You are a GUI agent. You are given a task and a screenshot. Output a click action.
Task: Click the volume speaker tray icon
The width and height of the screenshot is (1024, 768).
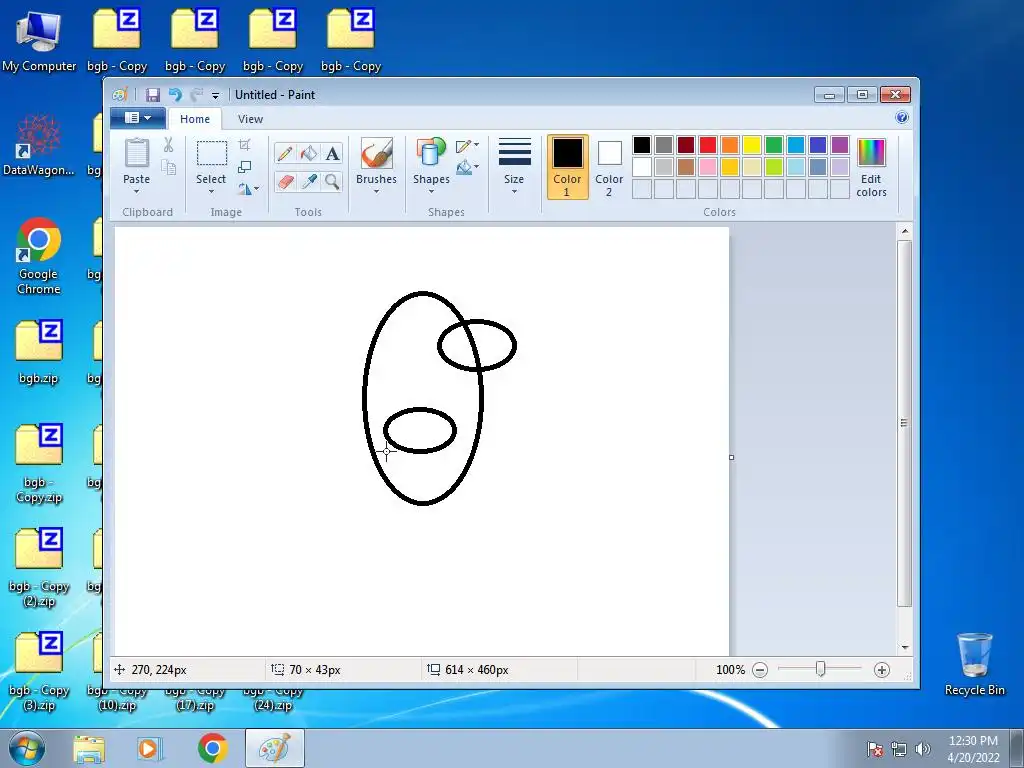point(923,749)
